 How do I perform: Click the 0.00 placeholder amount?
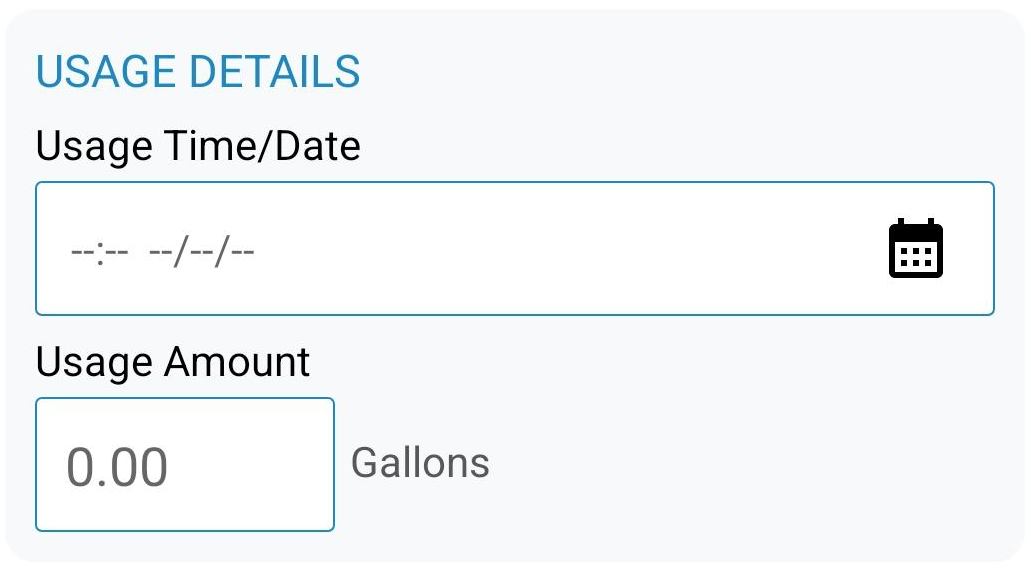pyautogui.click(x=117, y=467)
